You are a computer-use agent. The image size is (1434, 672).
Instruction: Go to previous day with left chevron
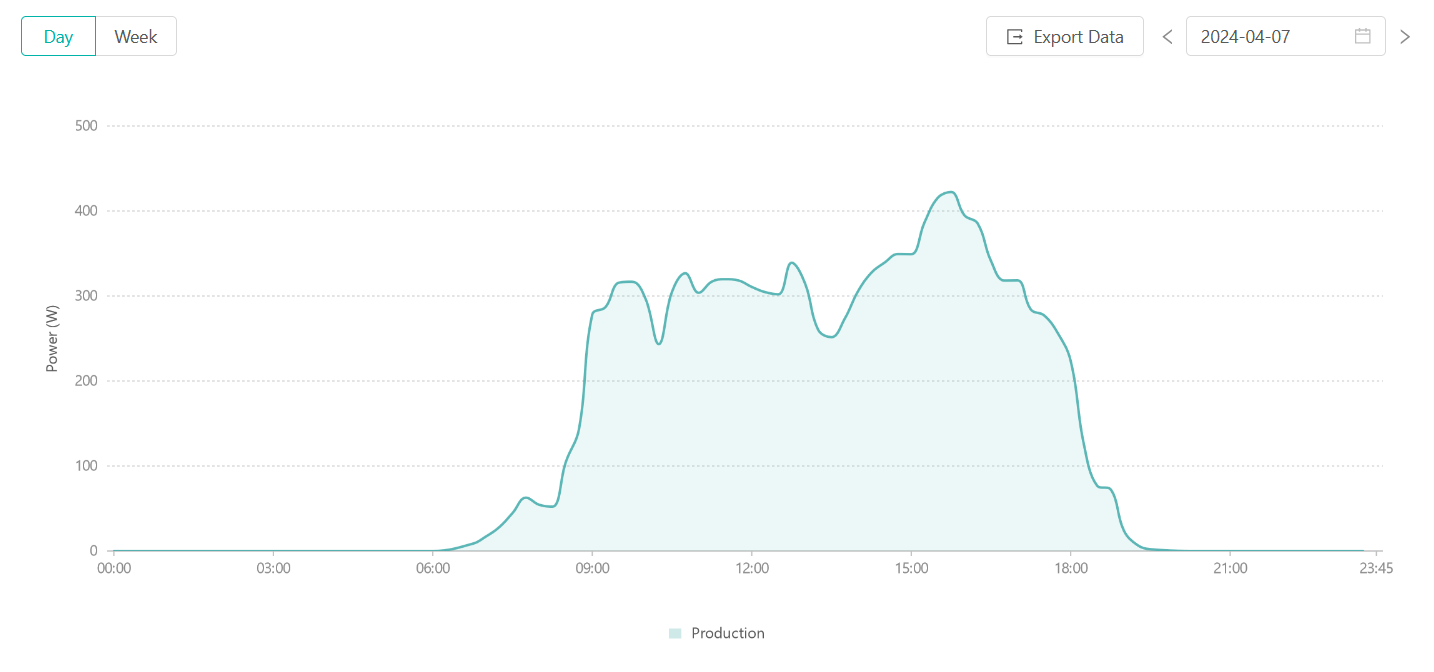tap(1167, 37)
